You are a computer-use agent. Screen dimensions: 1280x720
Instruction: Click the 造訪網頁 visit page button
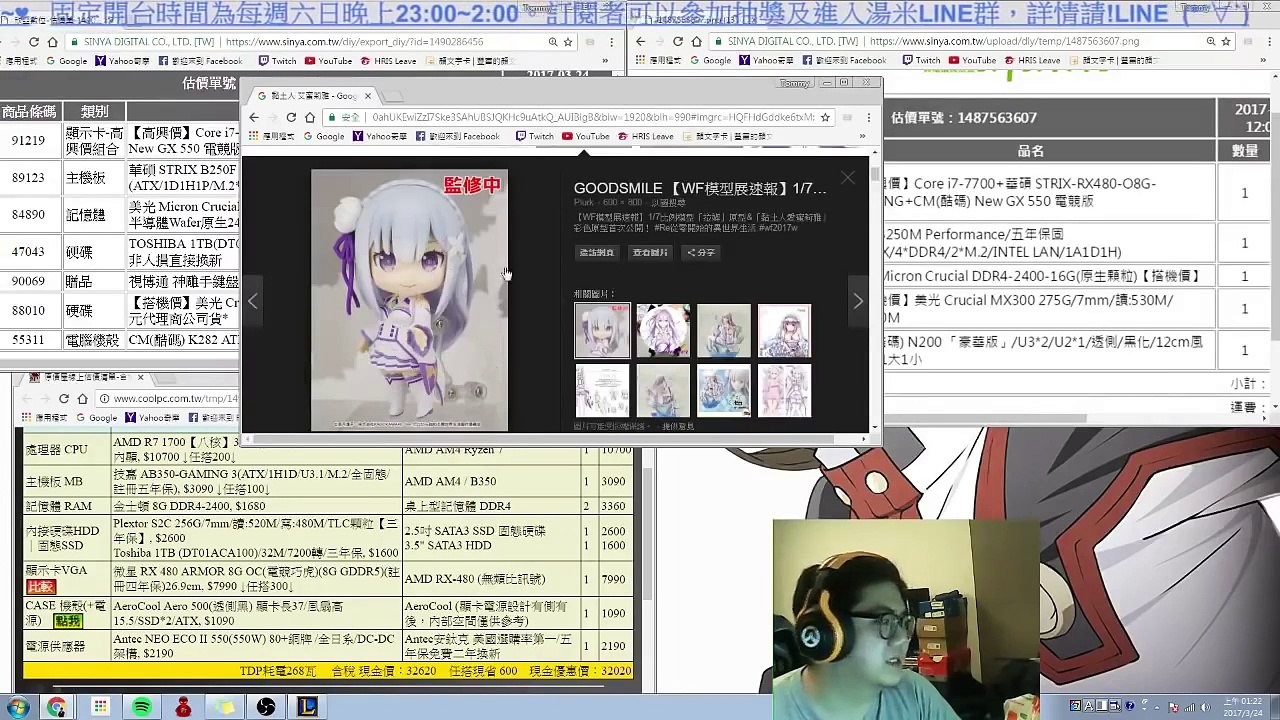597,252
